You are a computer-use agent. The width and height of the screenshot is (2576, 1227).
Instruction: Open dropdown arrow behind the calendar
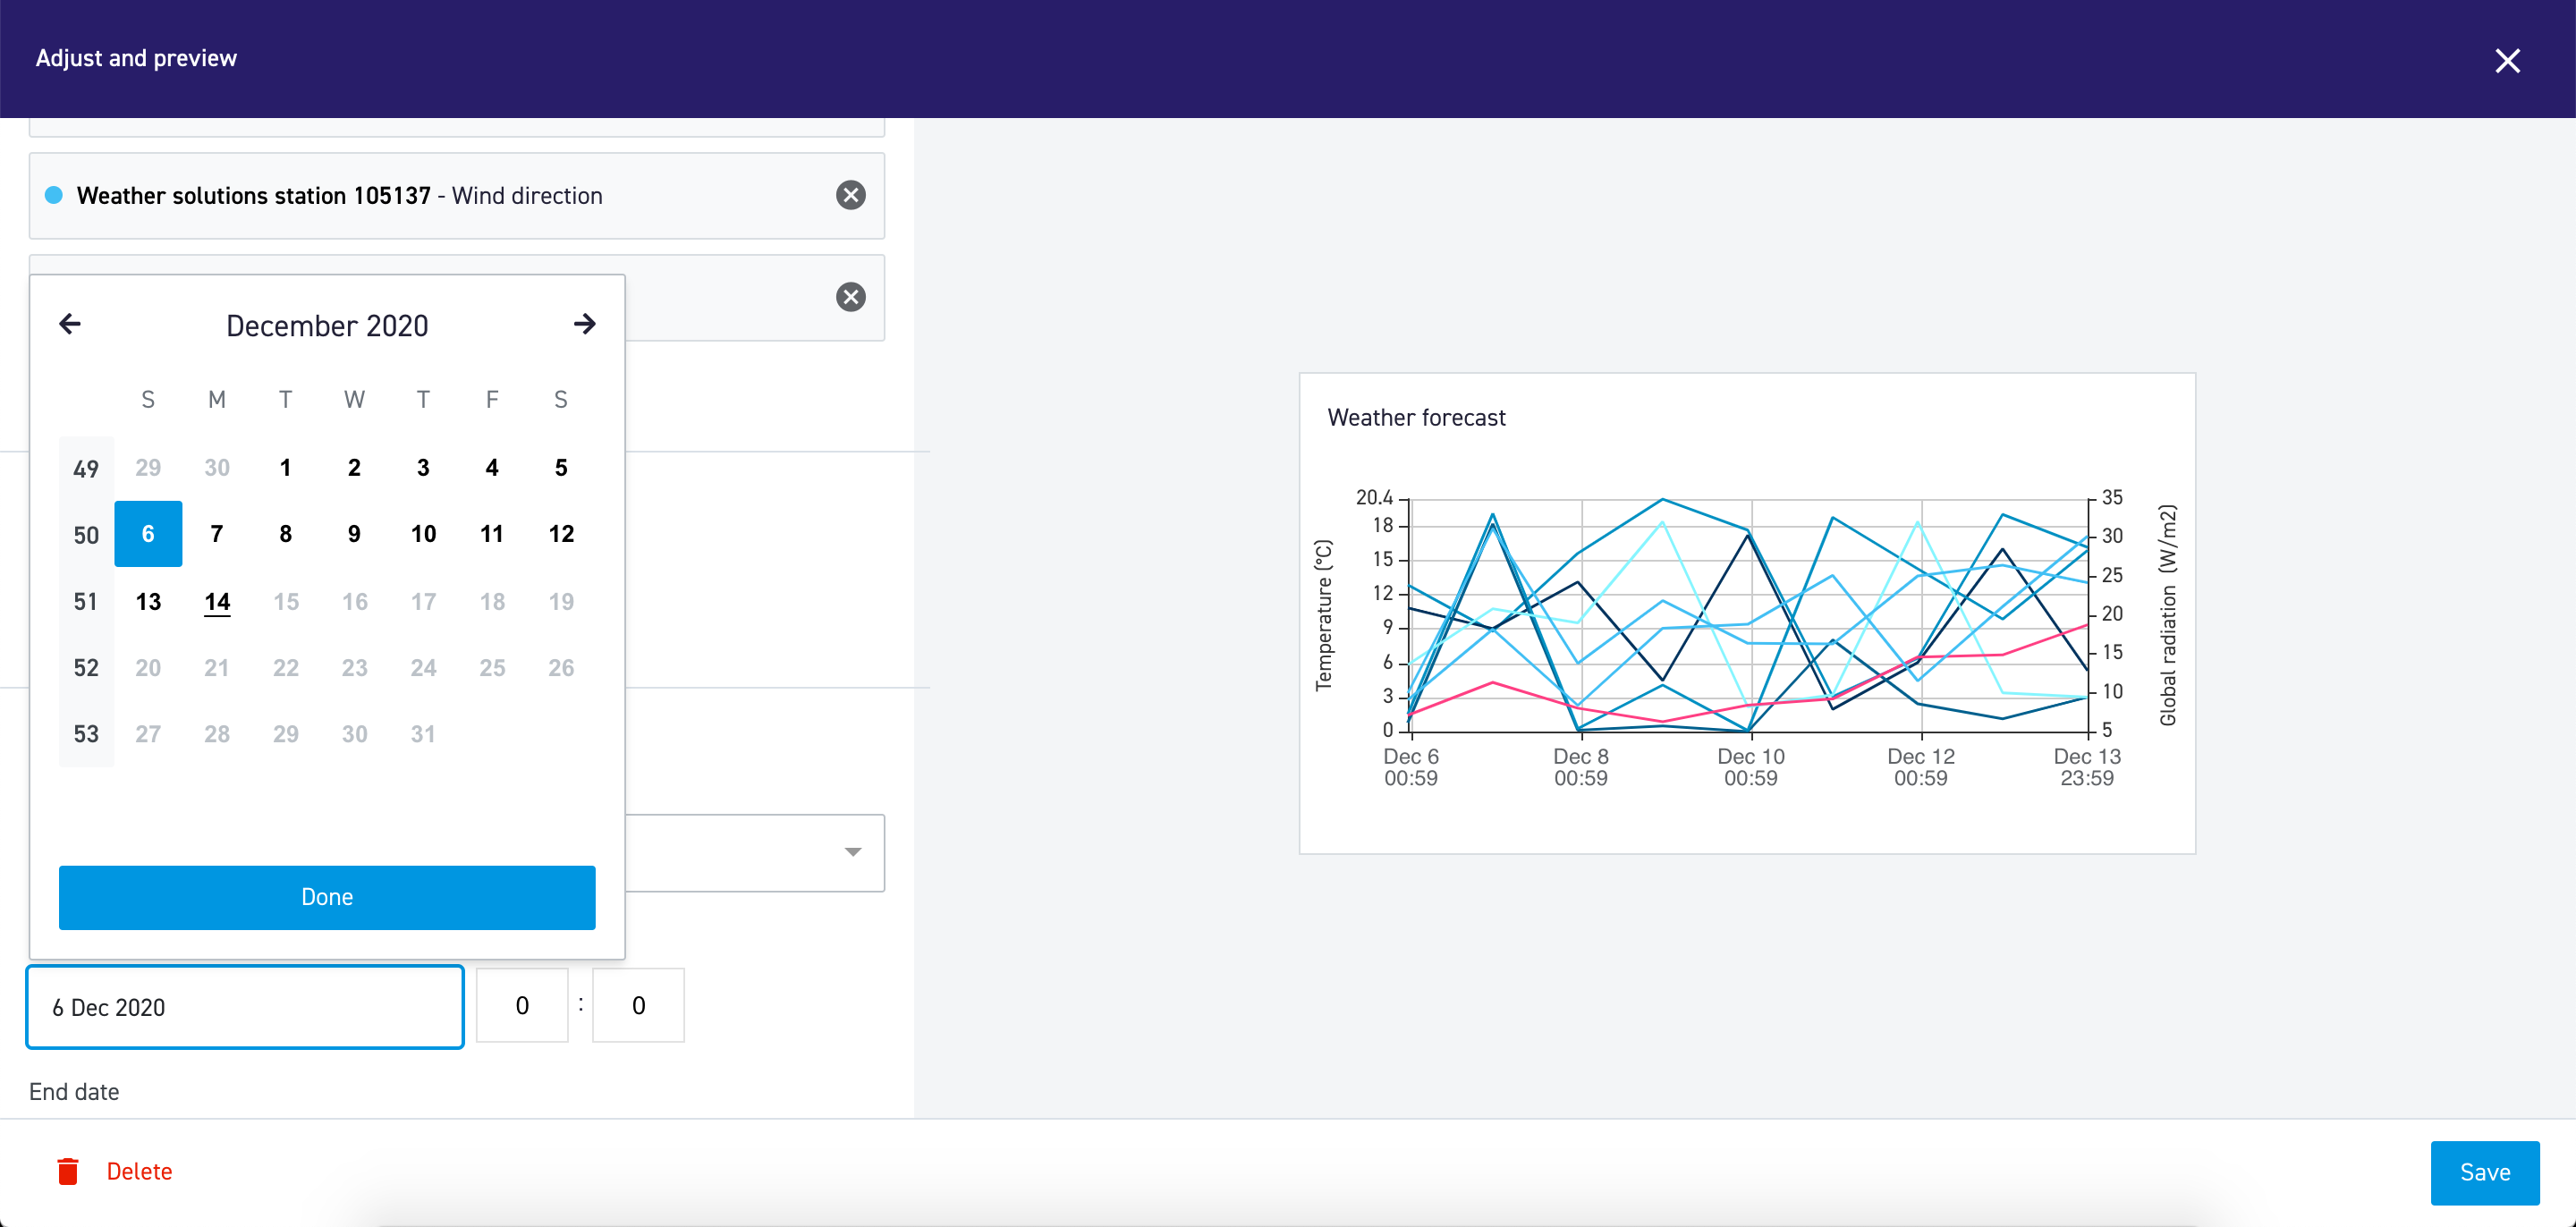click(853, 852)
